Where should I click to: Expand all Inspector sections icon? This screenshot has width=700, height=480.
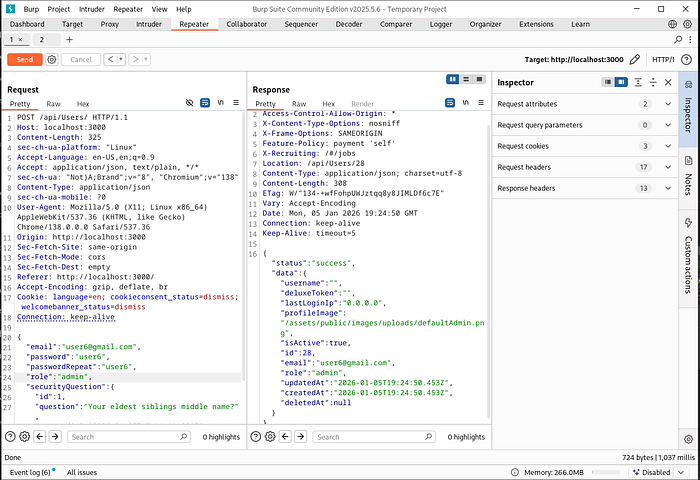(638, 82)
